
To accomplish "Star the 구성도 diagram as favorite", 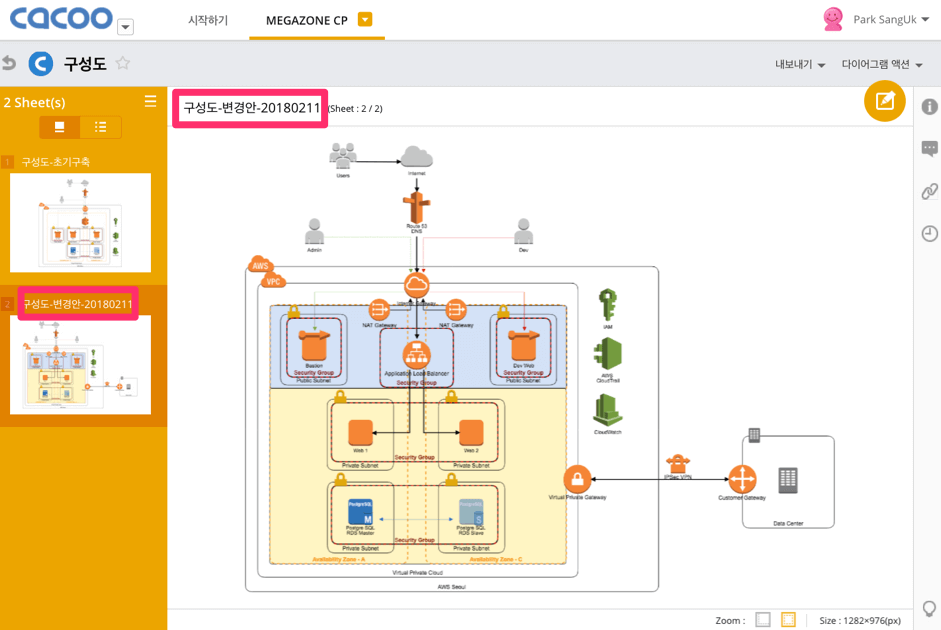I will click(x=123, y=64).
